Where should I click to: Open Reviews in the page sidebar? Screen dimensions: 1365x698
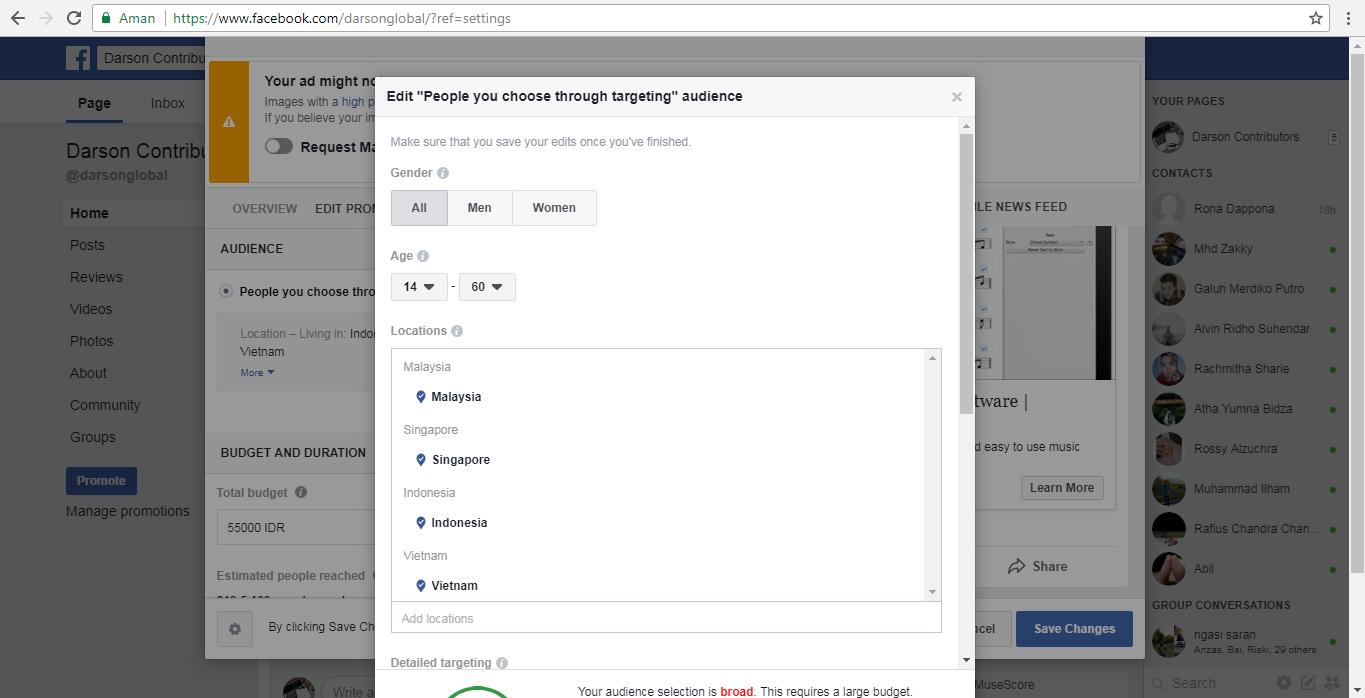(96, 277)
